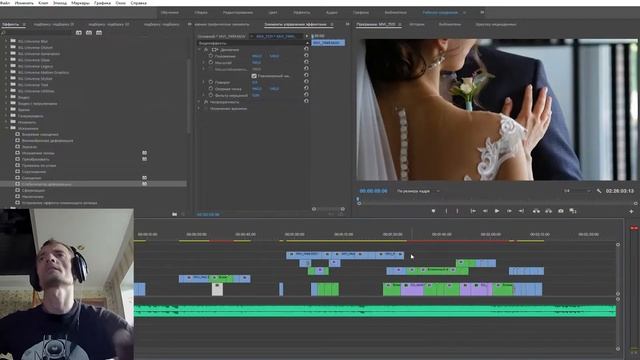The height and width of the screenshot is (360, 640).
Task: Open the 1/4 playback resolution dropdown
Action: 577,191
